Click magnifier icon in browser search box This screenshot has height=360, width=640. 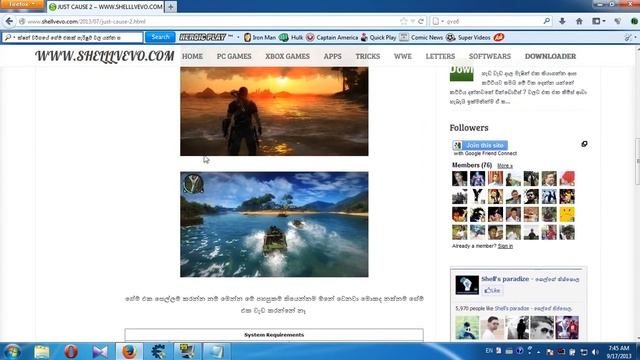pyautogui.click(x=547, y=21)
